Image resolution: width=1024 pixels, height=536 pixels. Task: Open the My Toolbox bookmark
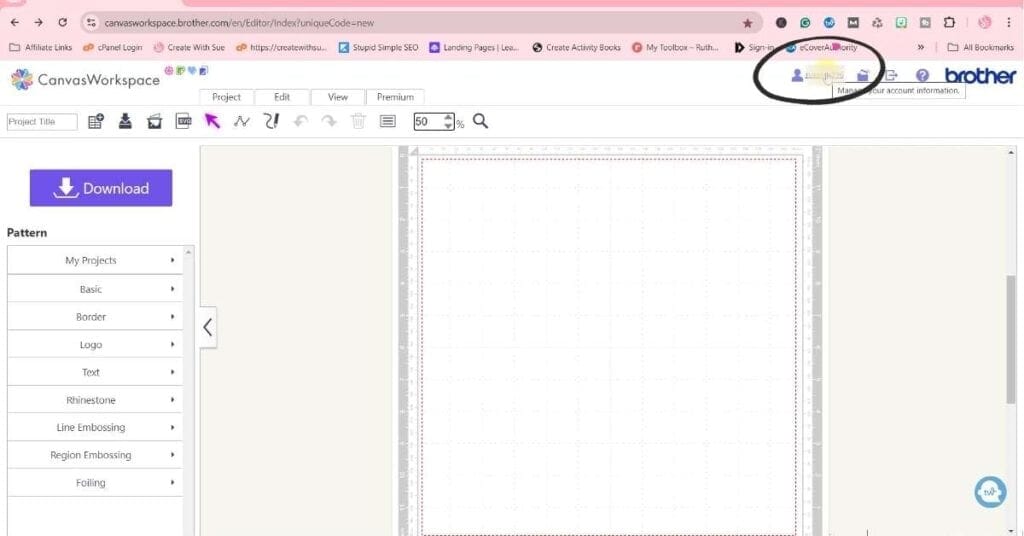[x=675, y=48]
